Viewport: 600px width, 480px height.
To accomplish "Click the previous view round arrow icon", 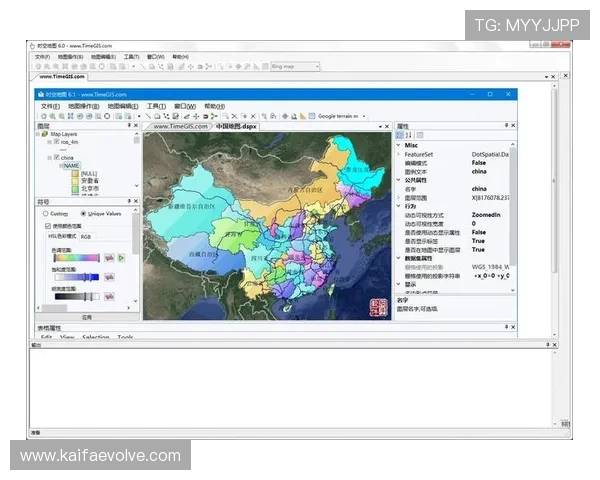I will [x=80, y=116].
